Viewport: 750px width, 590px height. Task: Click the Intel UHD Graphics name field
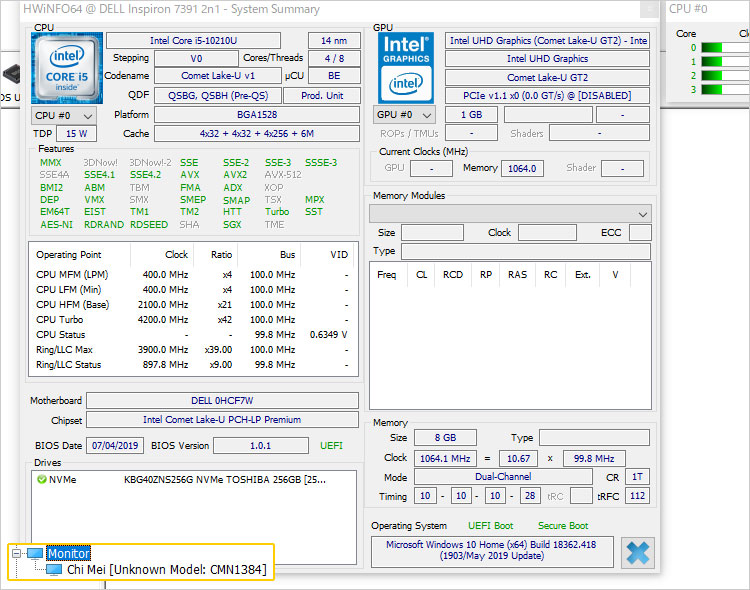tap(547, 59)
